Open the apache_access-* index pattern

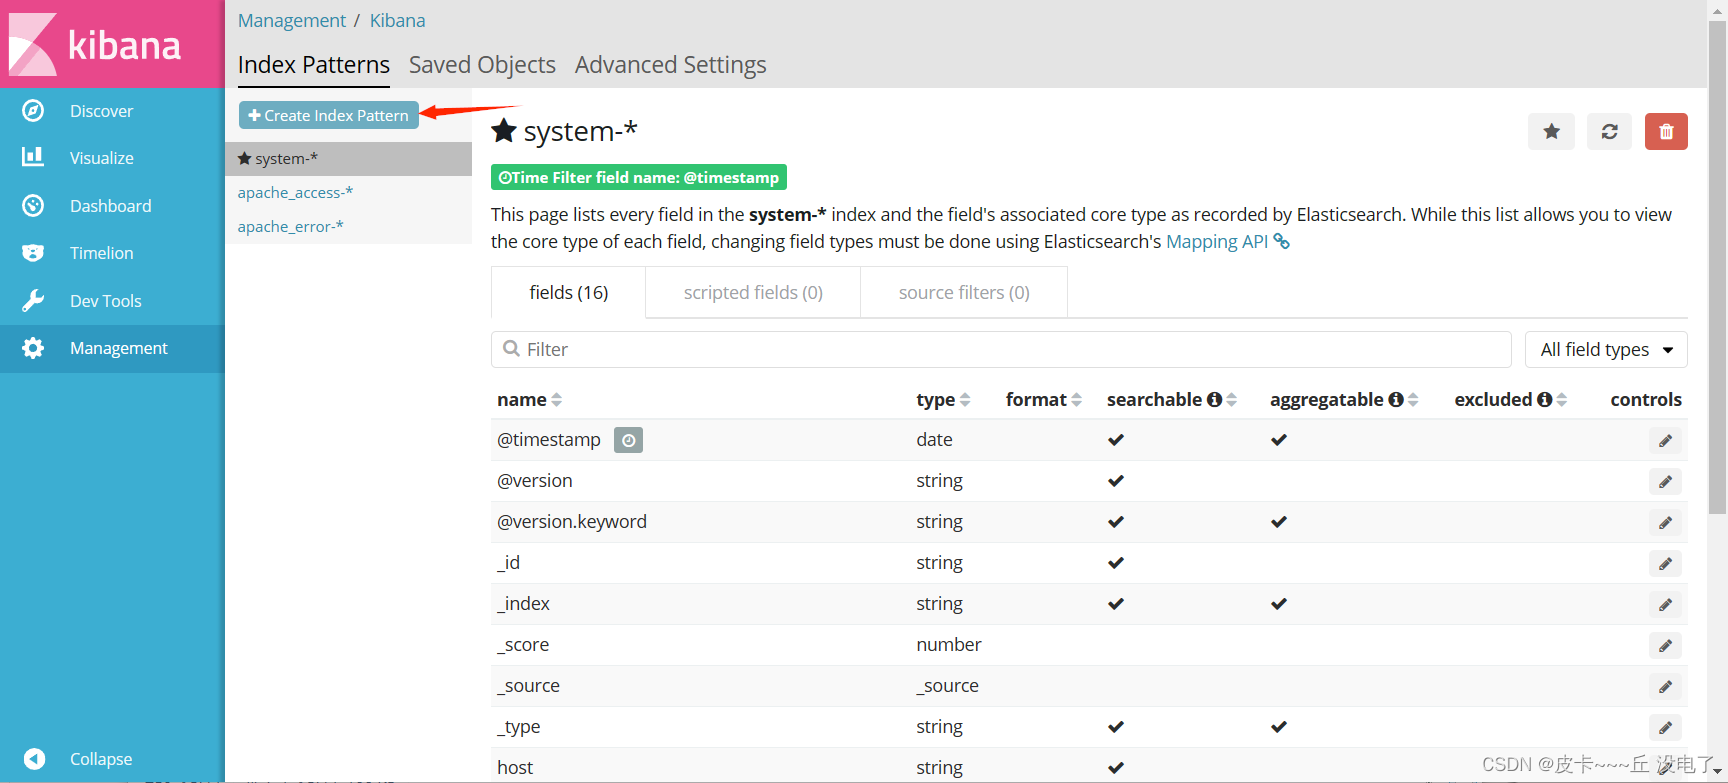[295, 192]
